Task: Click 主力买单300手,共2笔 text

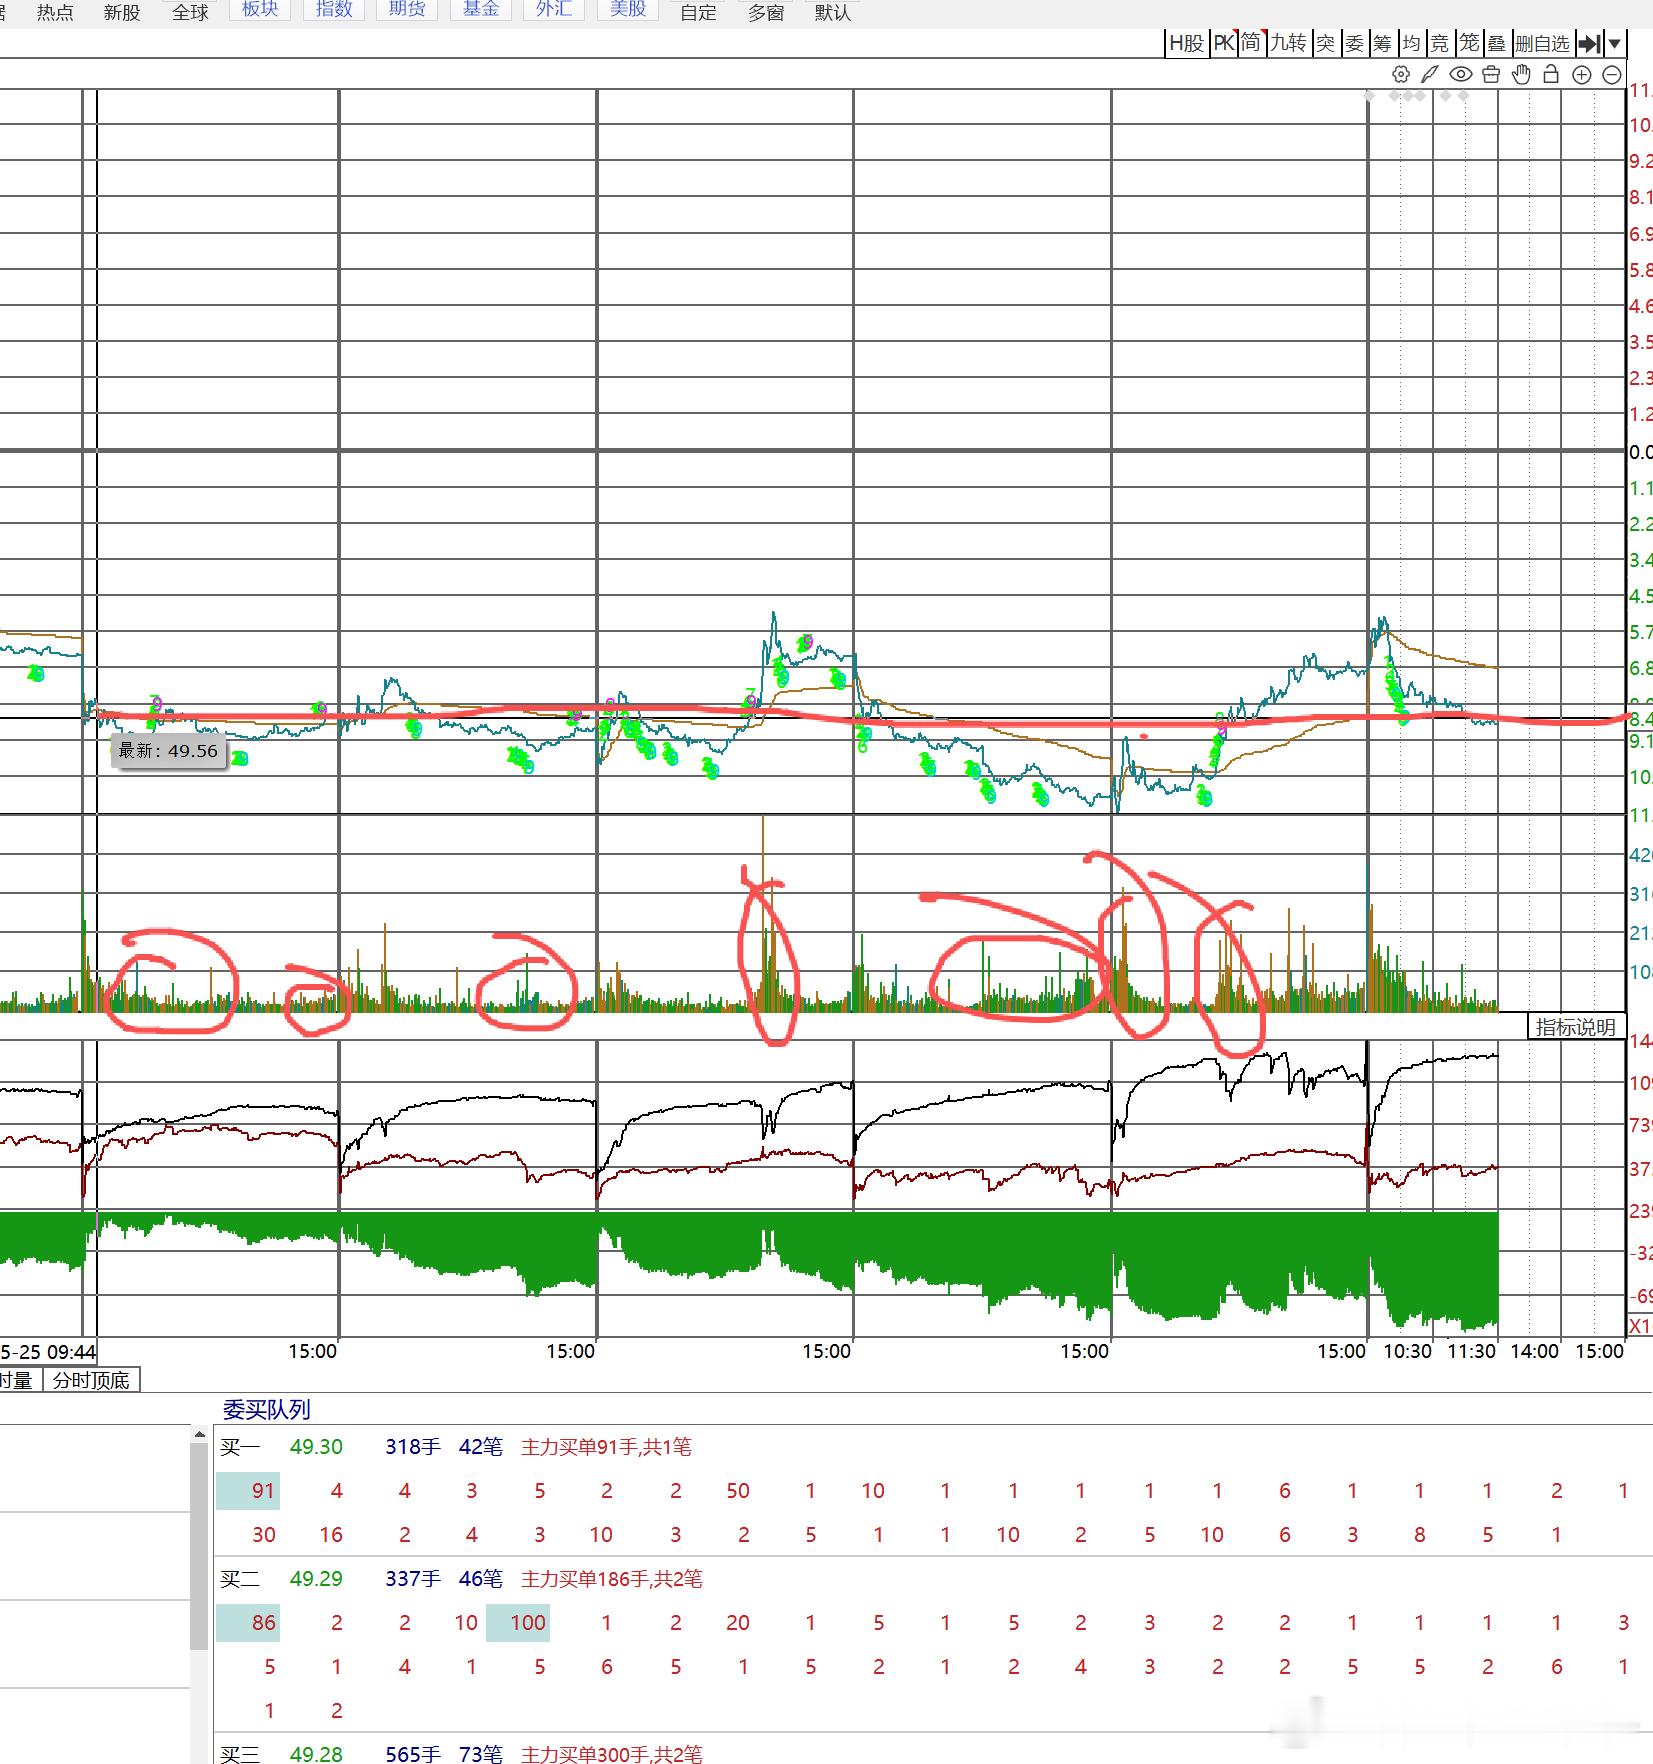Action: (612, 1753)
